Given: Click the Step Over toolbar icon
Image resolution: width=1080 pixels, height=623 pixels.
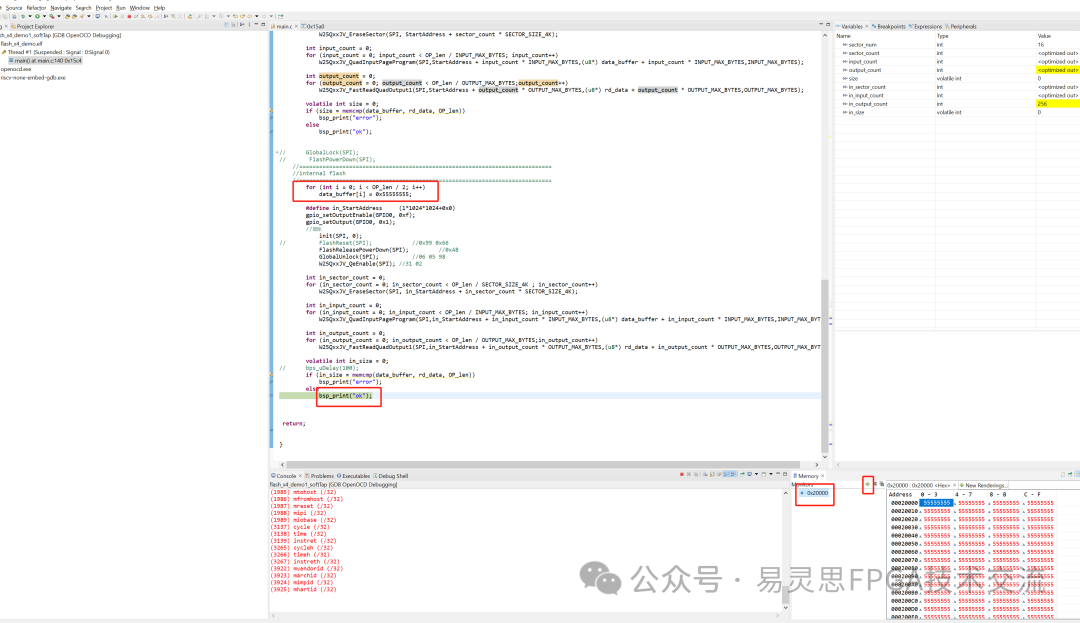Looking at the screenshot, I should pos(150,17).
